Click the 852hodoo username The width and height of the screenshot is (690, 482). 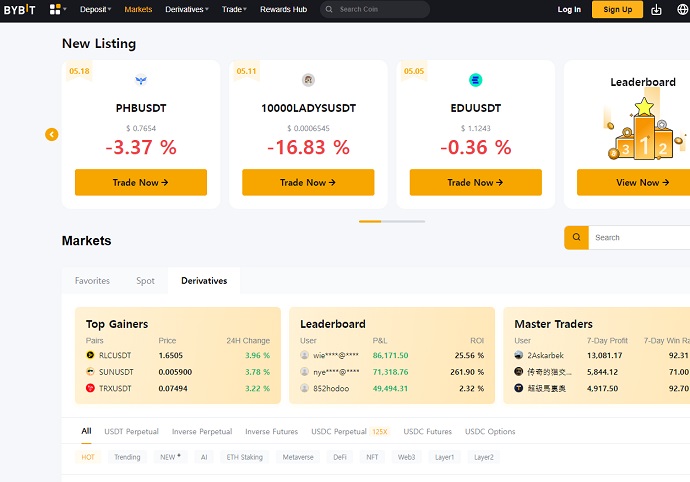[331, 388]
